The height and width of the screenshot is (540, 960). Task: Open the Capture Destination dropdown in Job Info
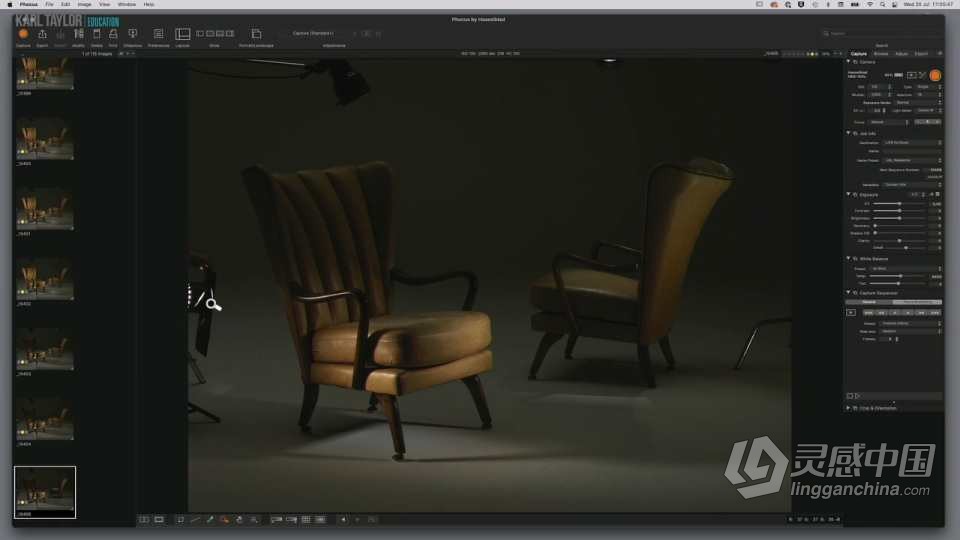[x=912, y=143]
